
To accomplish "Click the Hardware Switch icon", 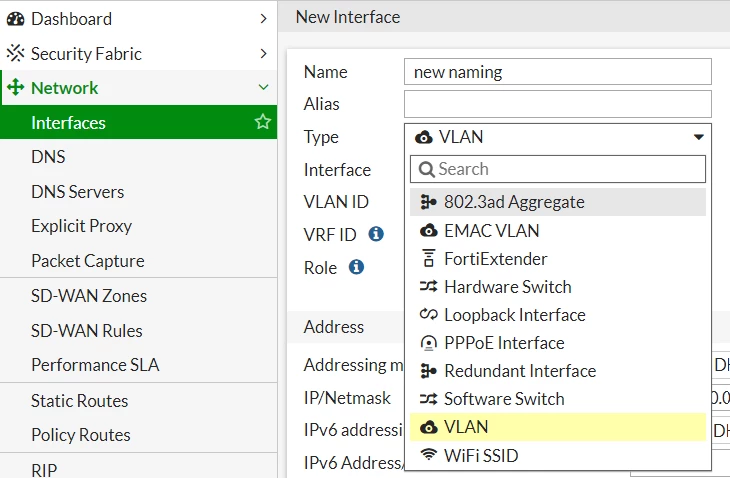I will click(428, 286).
